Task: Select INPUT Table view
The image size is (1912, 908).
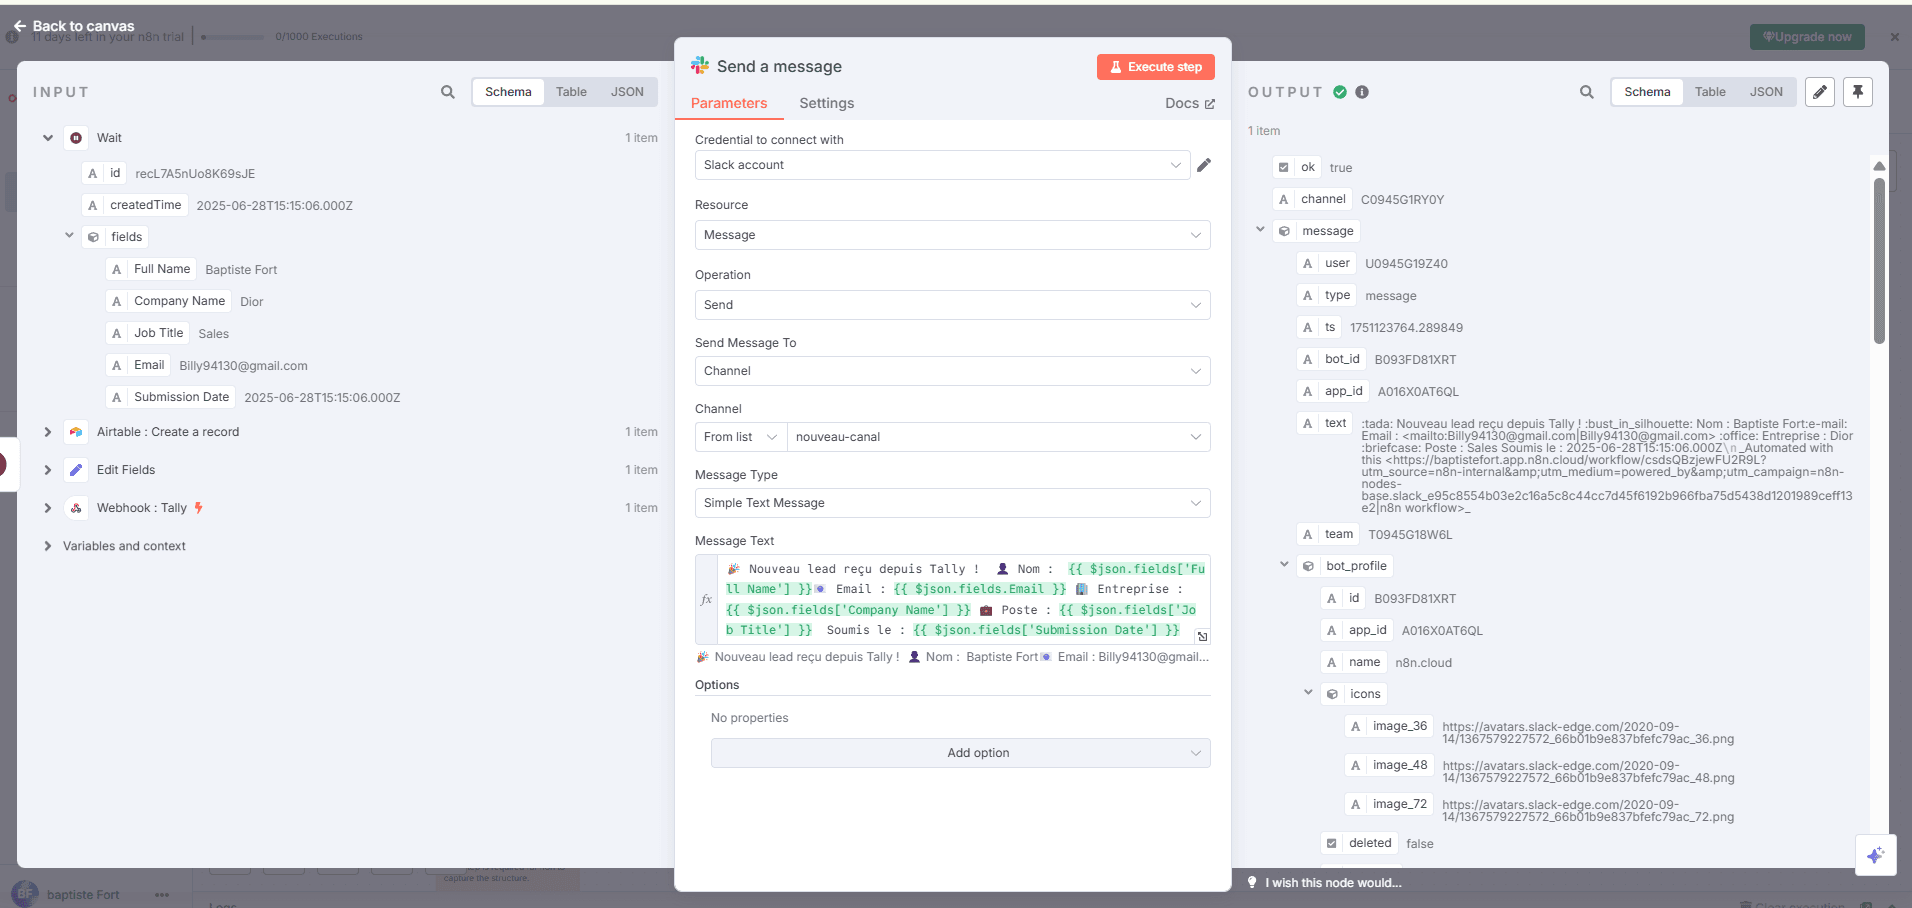Action: coord(571,92)
